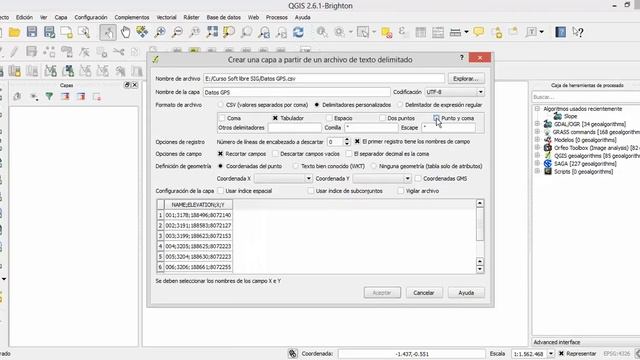Image resolution: width=640 pixels, height=360 pixels.
Task: Select Texto bien conocido (WKT) geometry
Action: click(x=296, y=166)
